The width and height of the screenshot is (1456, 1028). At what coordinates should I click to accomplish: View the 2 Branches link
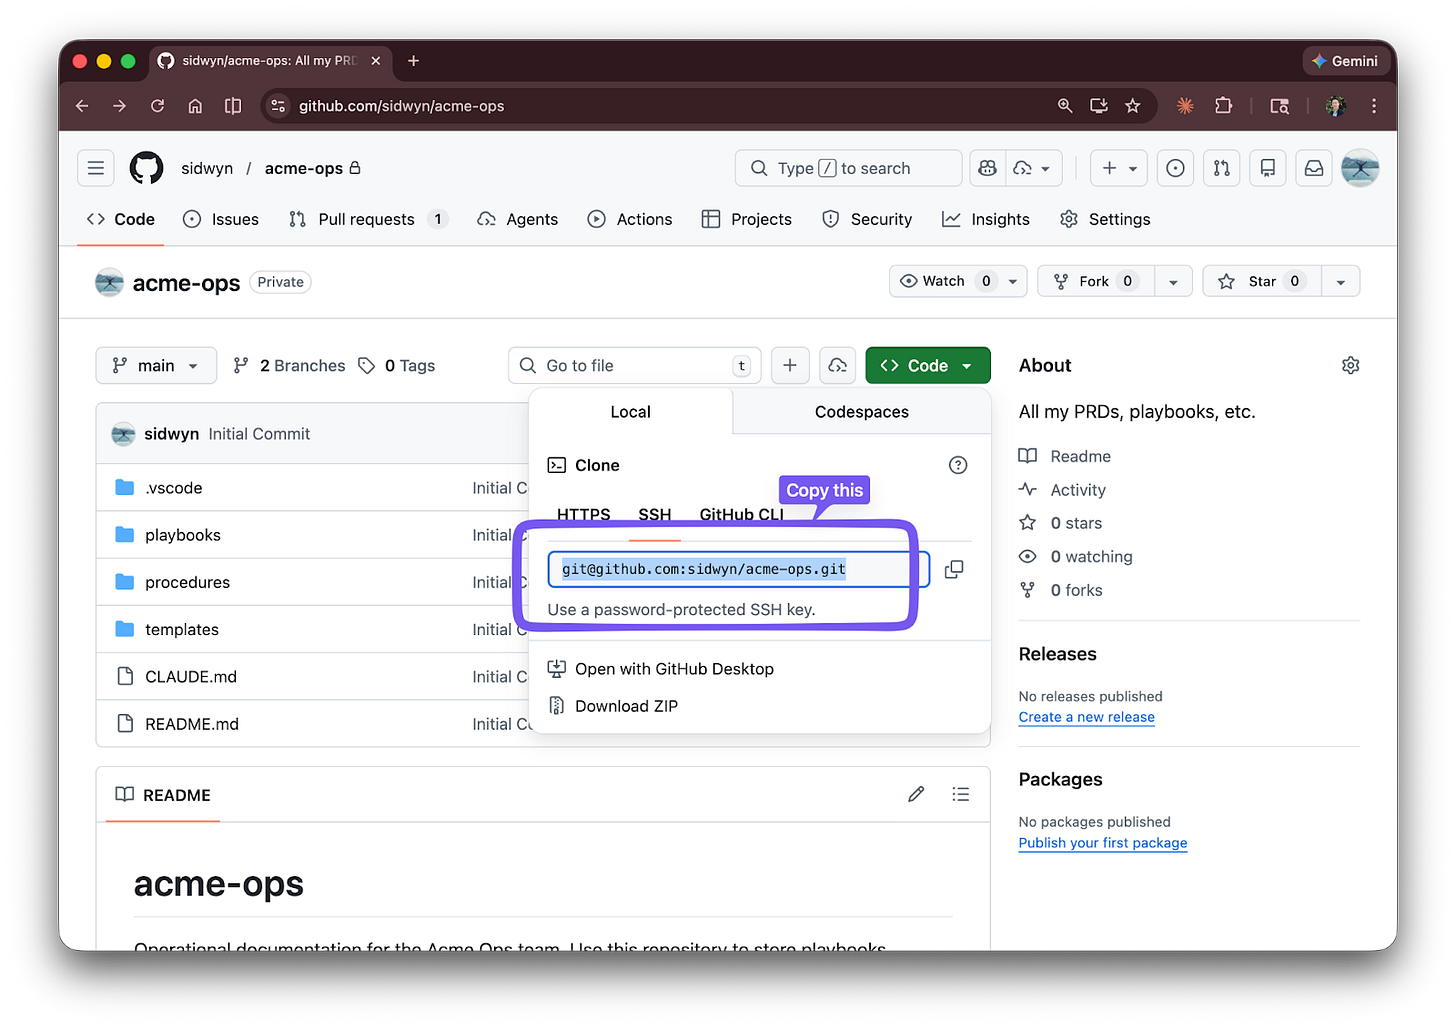tap(289, 365)
